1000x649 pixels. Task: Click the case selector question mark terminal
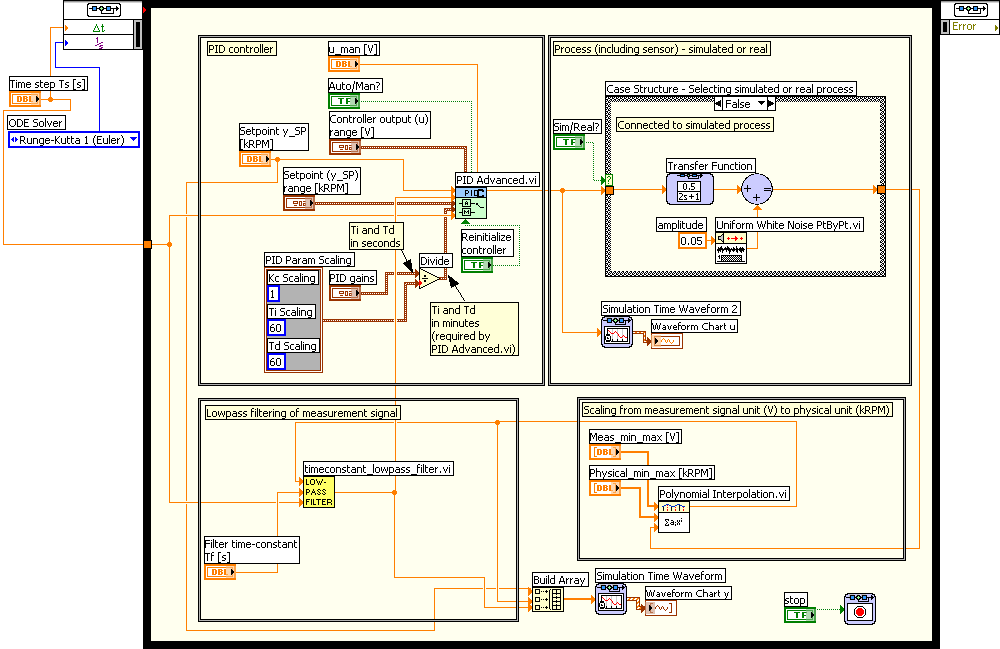point(609,180)
